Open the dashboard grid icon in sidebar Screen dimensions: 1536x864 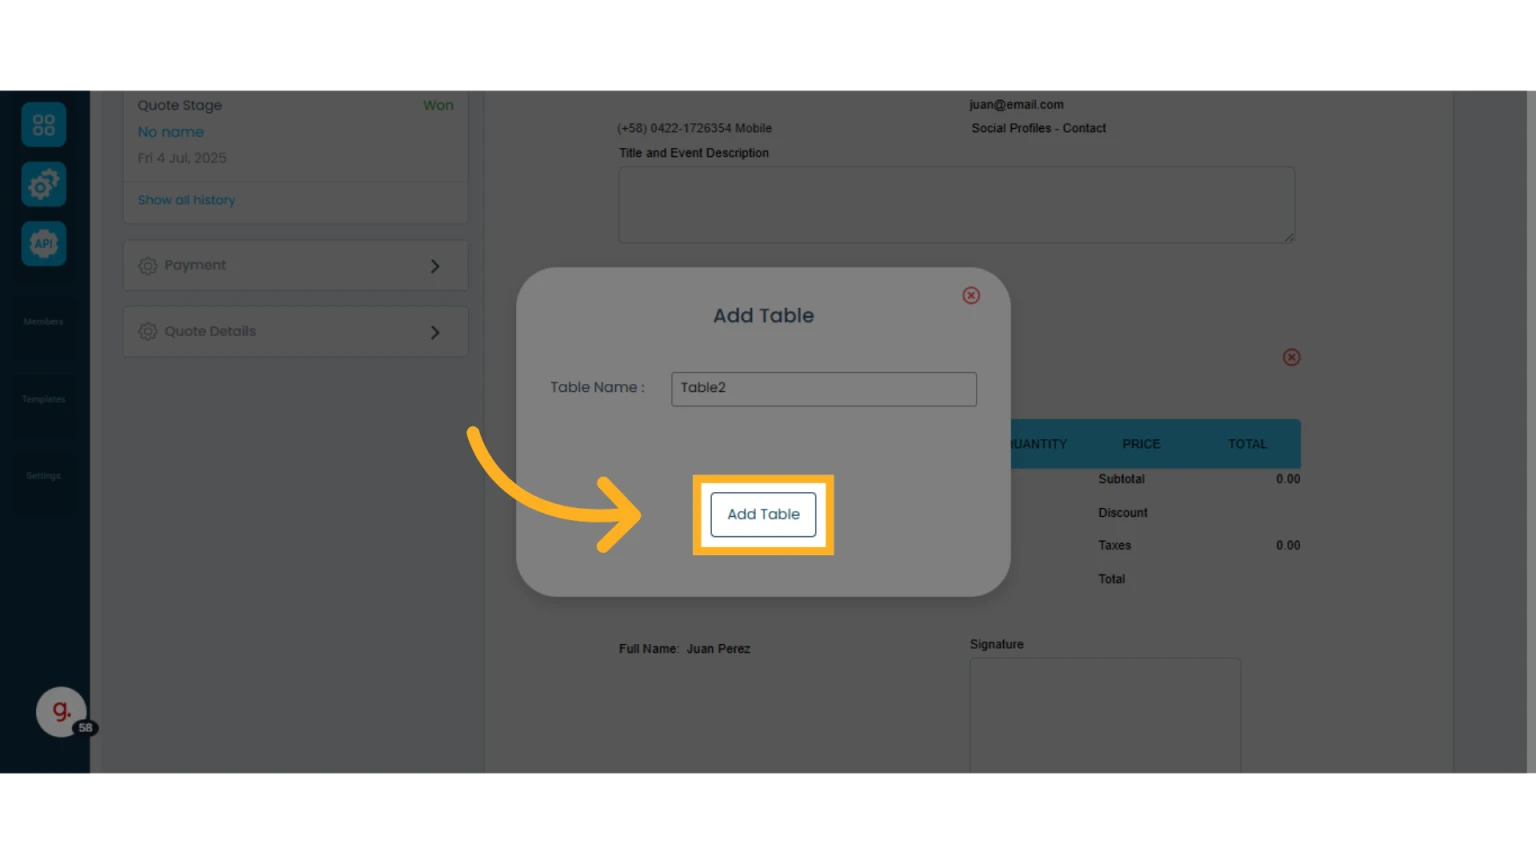[44, 125]
